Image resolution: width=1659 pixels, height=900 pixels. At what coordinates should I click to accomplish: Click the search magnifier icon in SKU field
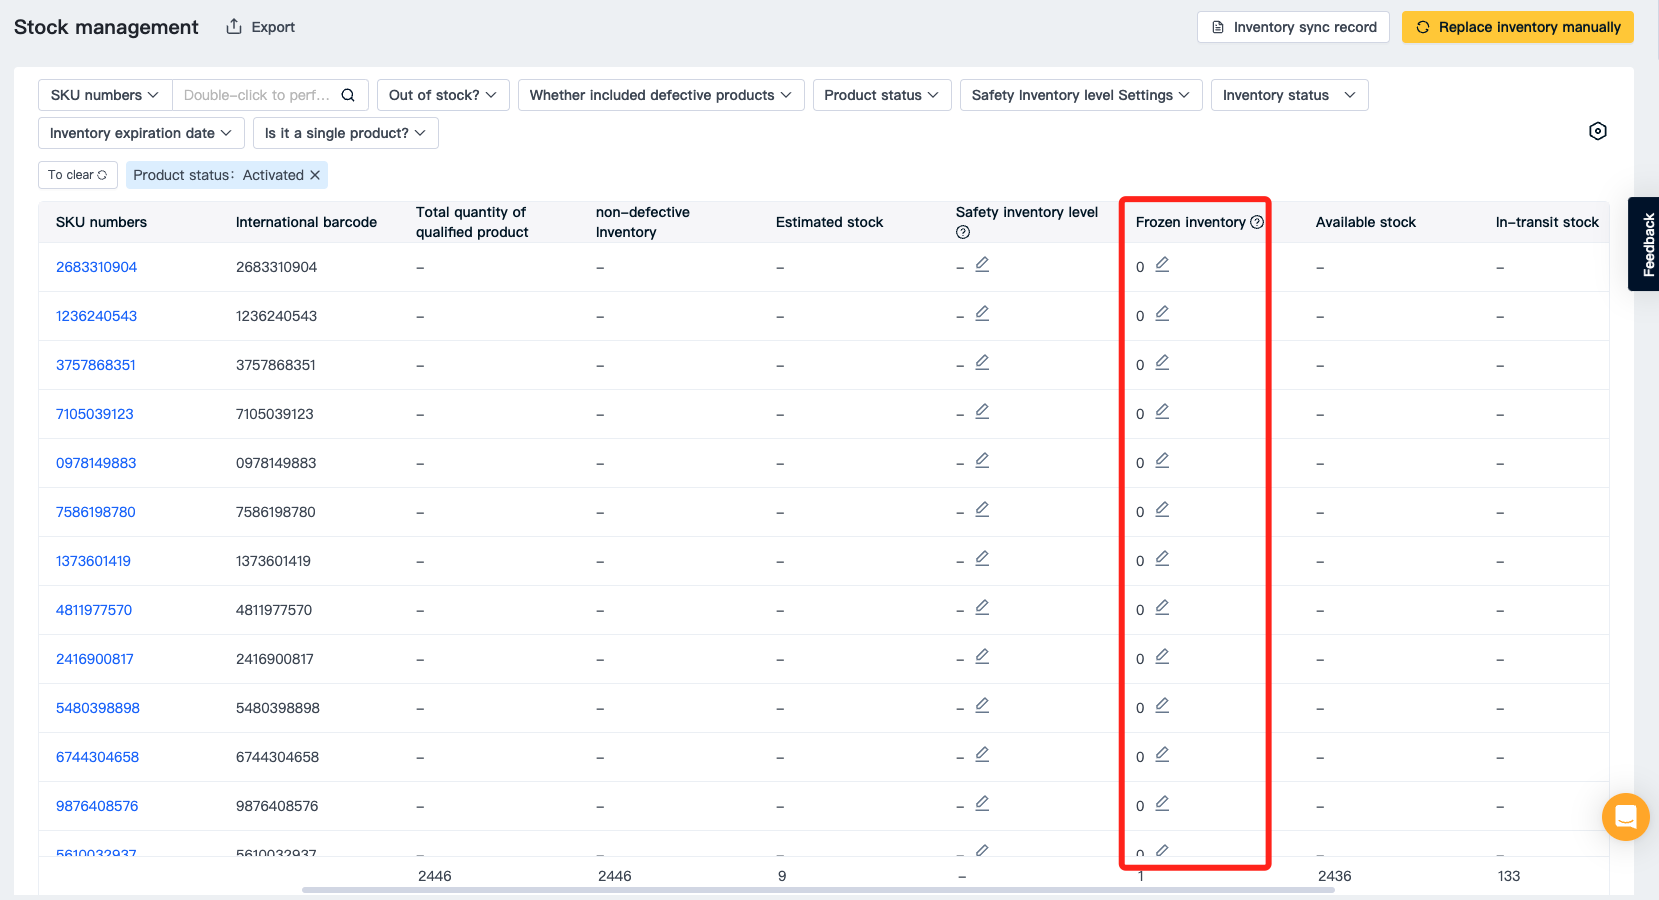(348, 95)
